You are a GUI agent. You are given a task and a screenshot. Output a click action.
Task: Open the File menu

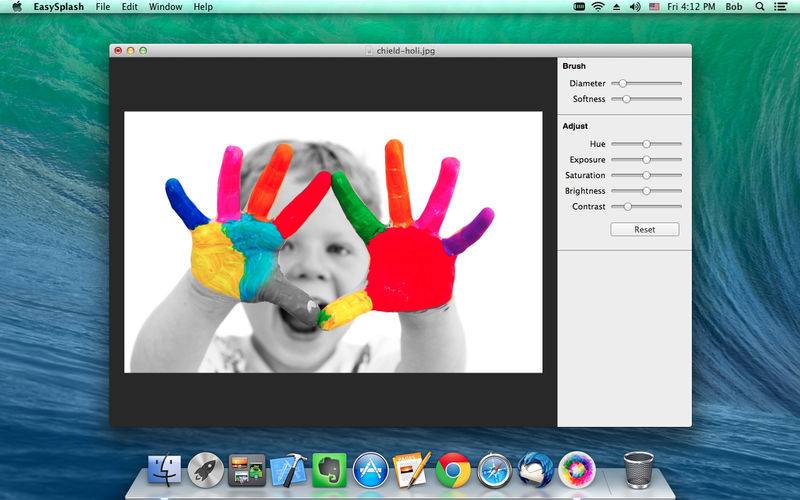[x=103, y=7]
